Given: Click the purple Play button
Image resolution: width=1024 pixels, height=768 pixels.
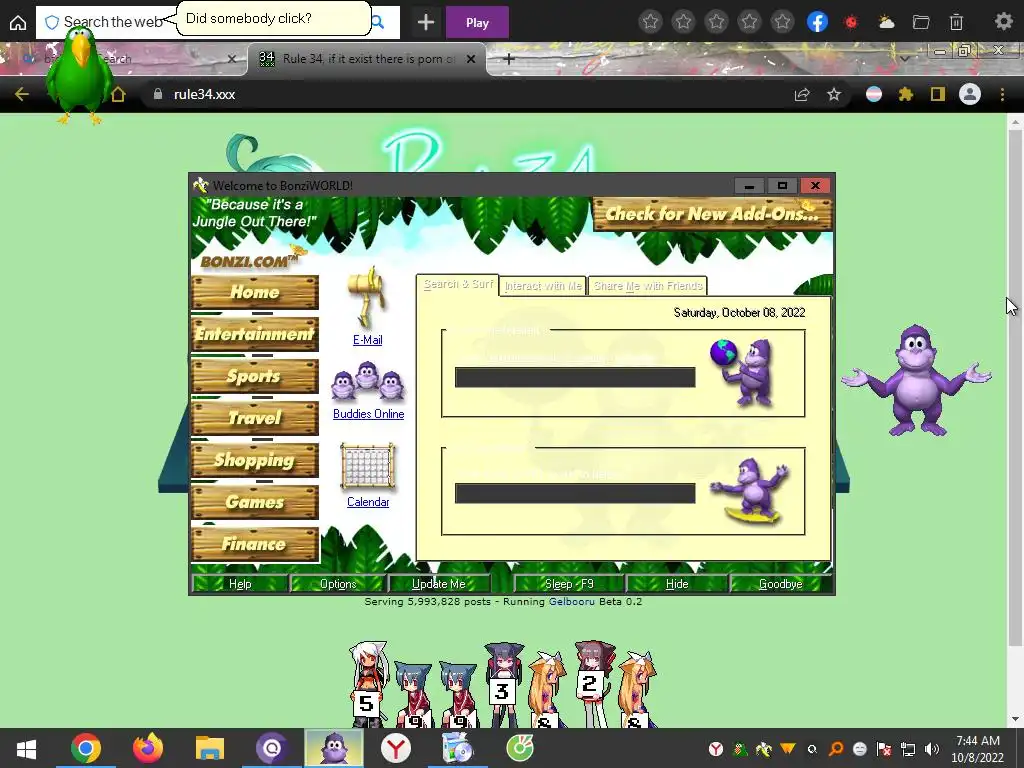Looking at the screenshot, I should coord(477,22).
